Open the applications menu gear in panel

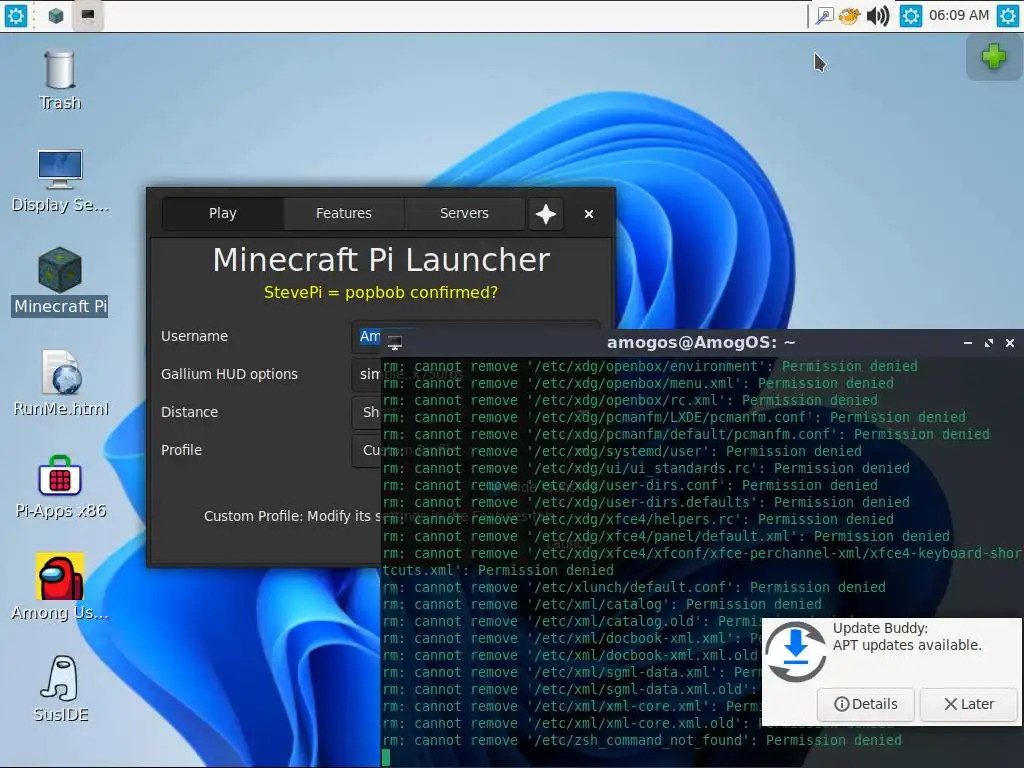pos(16,16)
